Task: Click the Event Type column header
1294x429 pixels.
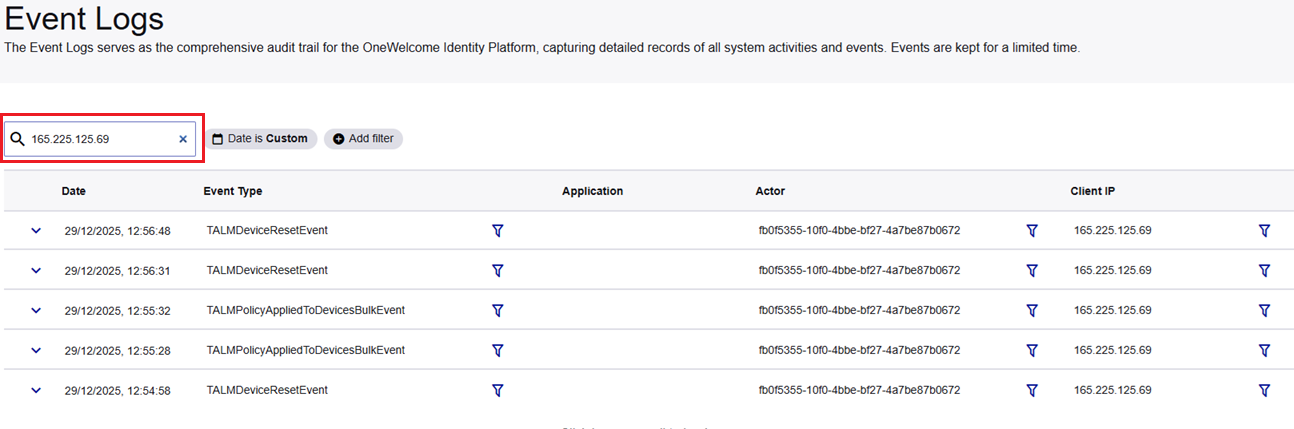Action: tap(232, 191)
